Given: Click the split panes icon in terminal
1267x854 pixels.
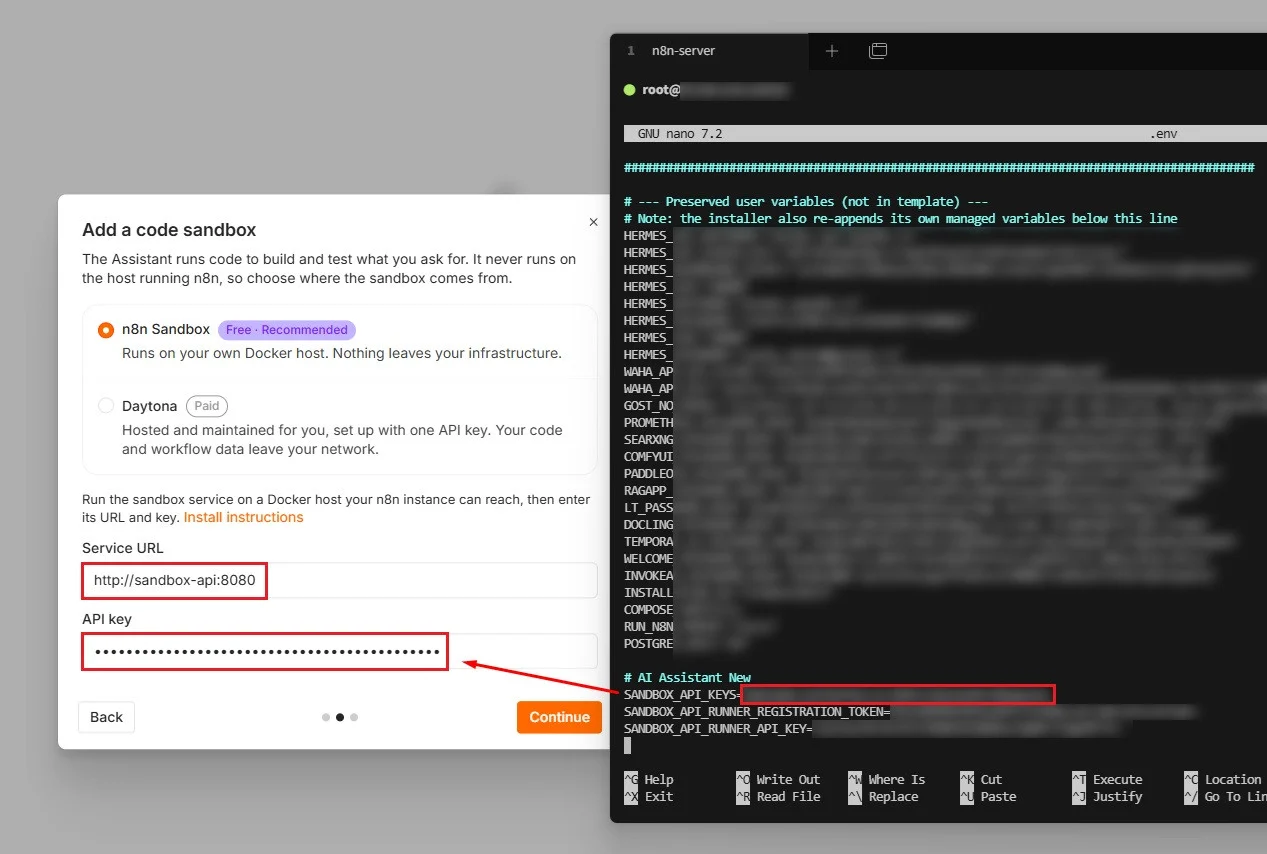Looking at the screenshot, I should pos(878,50).
